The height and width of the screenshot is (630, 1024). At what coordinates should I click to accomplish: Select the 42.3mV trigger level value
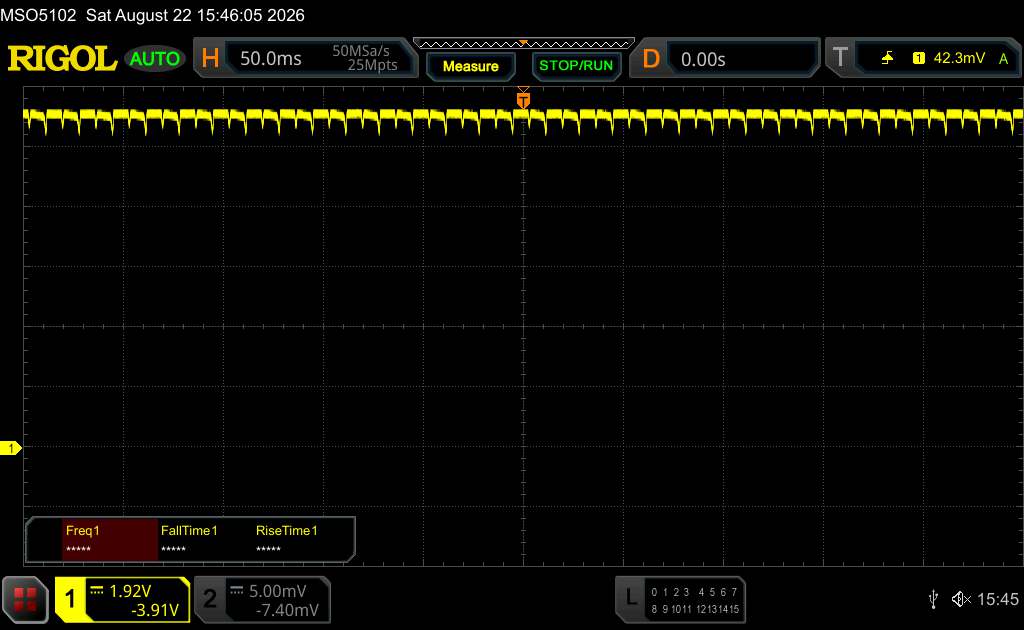pos(959,58)
